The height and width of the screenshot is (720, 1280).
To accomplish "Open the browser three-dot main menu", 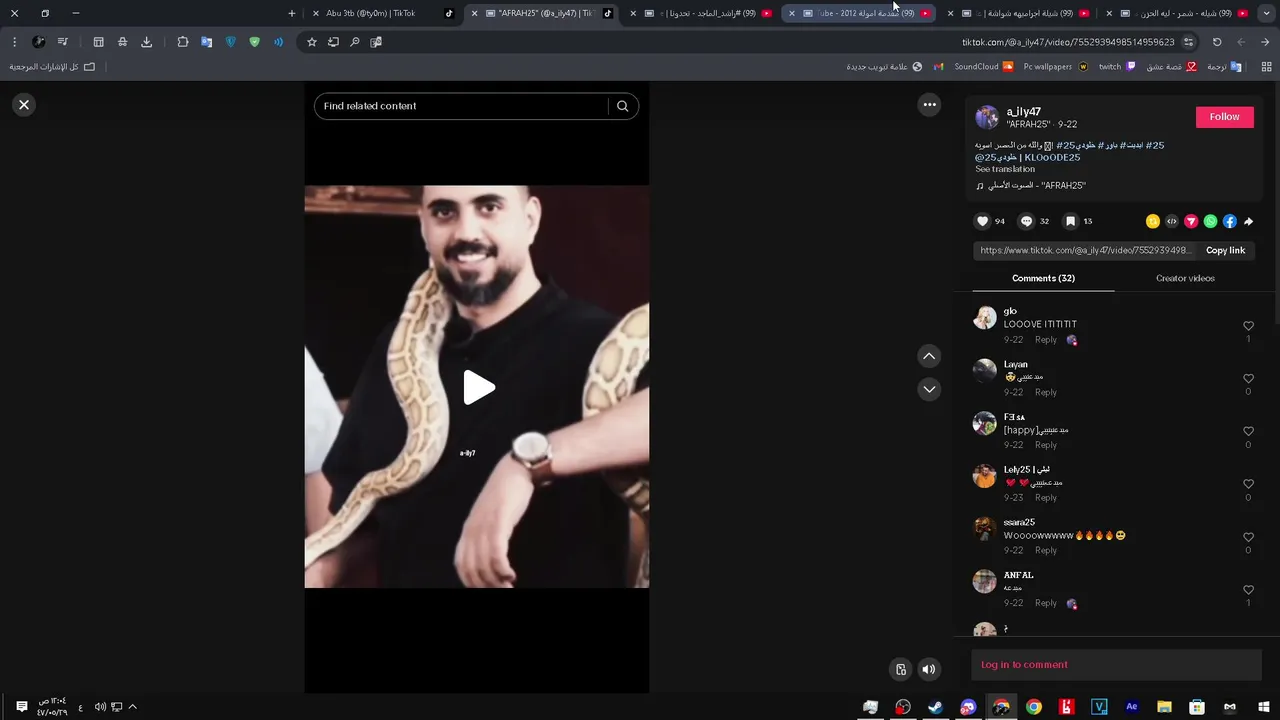I will point(14,42).
